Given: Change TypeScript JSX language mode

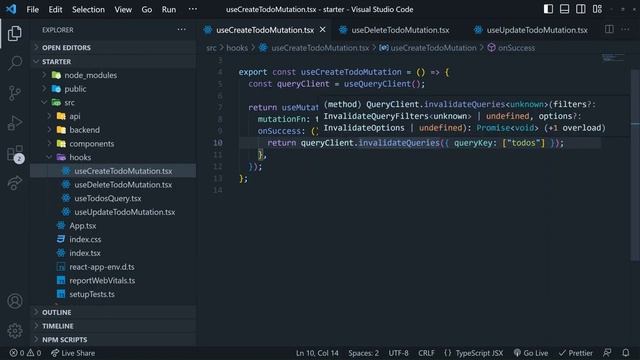Looking at the screenshot, I should coord(479,353).
